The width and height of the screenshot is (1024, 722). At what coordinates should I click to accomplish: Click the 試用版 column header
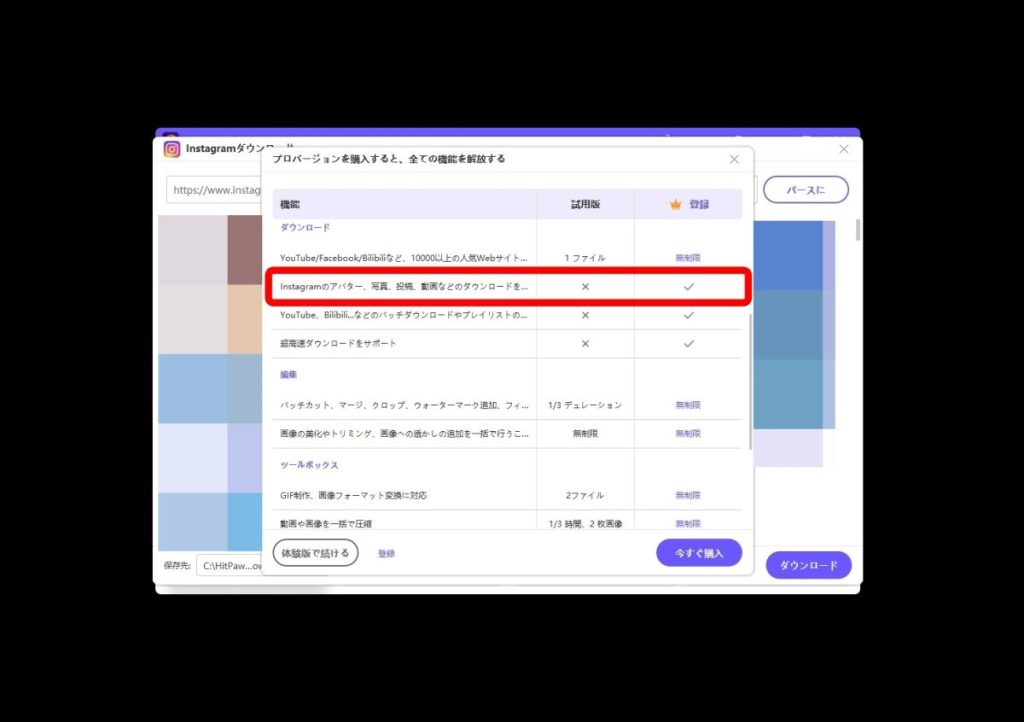[x=585, y=204]
